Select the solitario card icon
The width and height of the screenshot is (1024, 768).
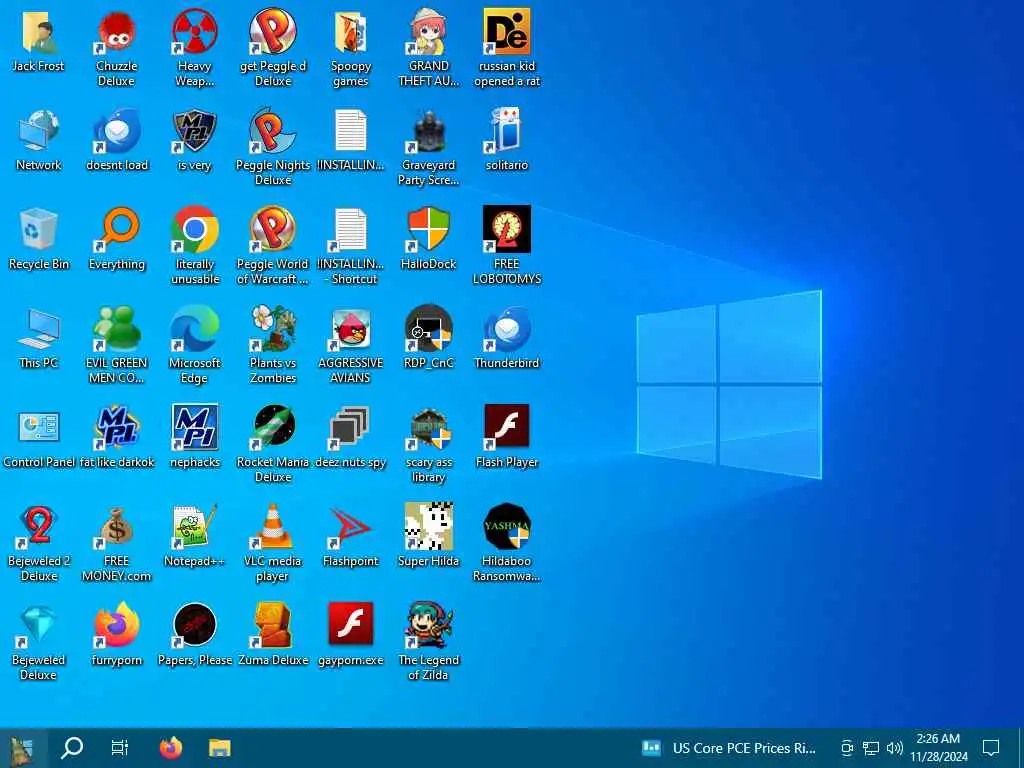[507, 131]
